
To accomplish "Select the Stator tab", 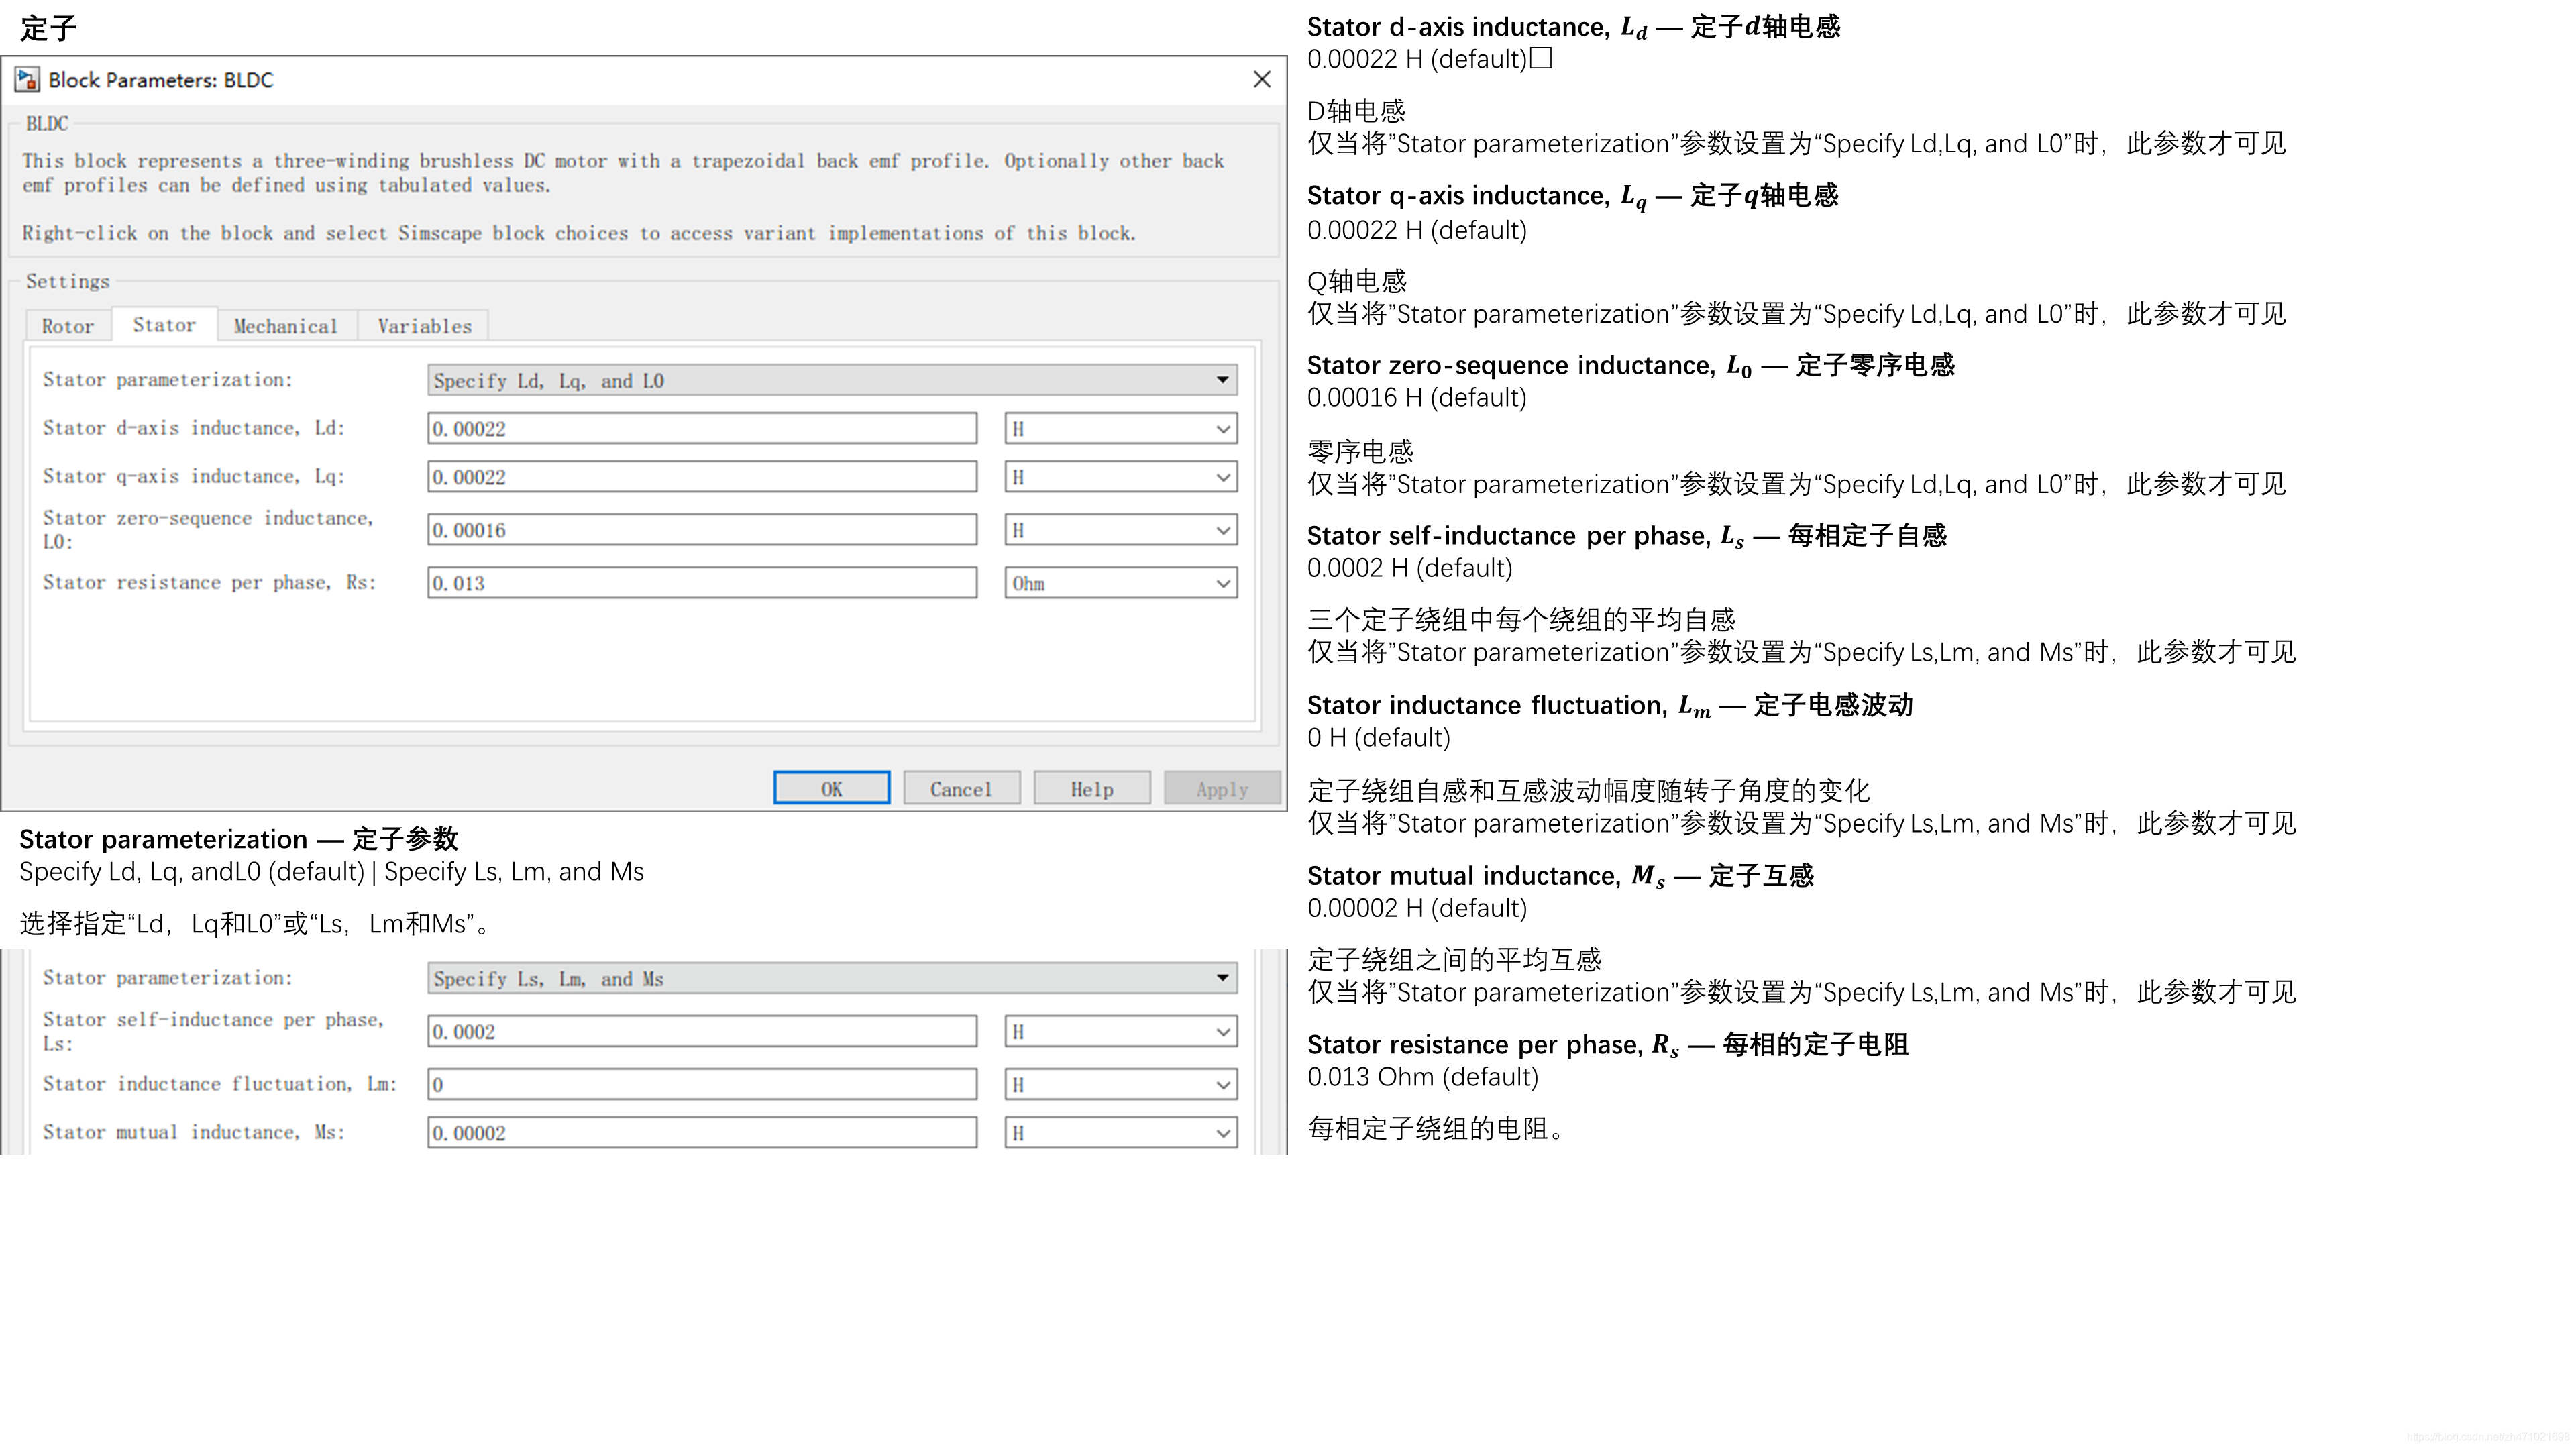I will click(x=164, y=325).
